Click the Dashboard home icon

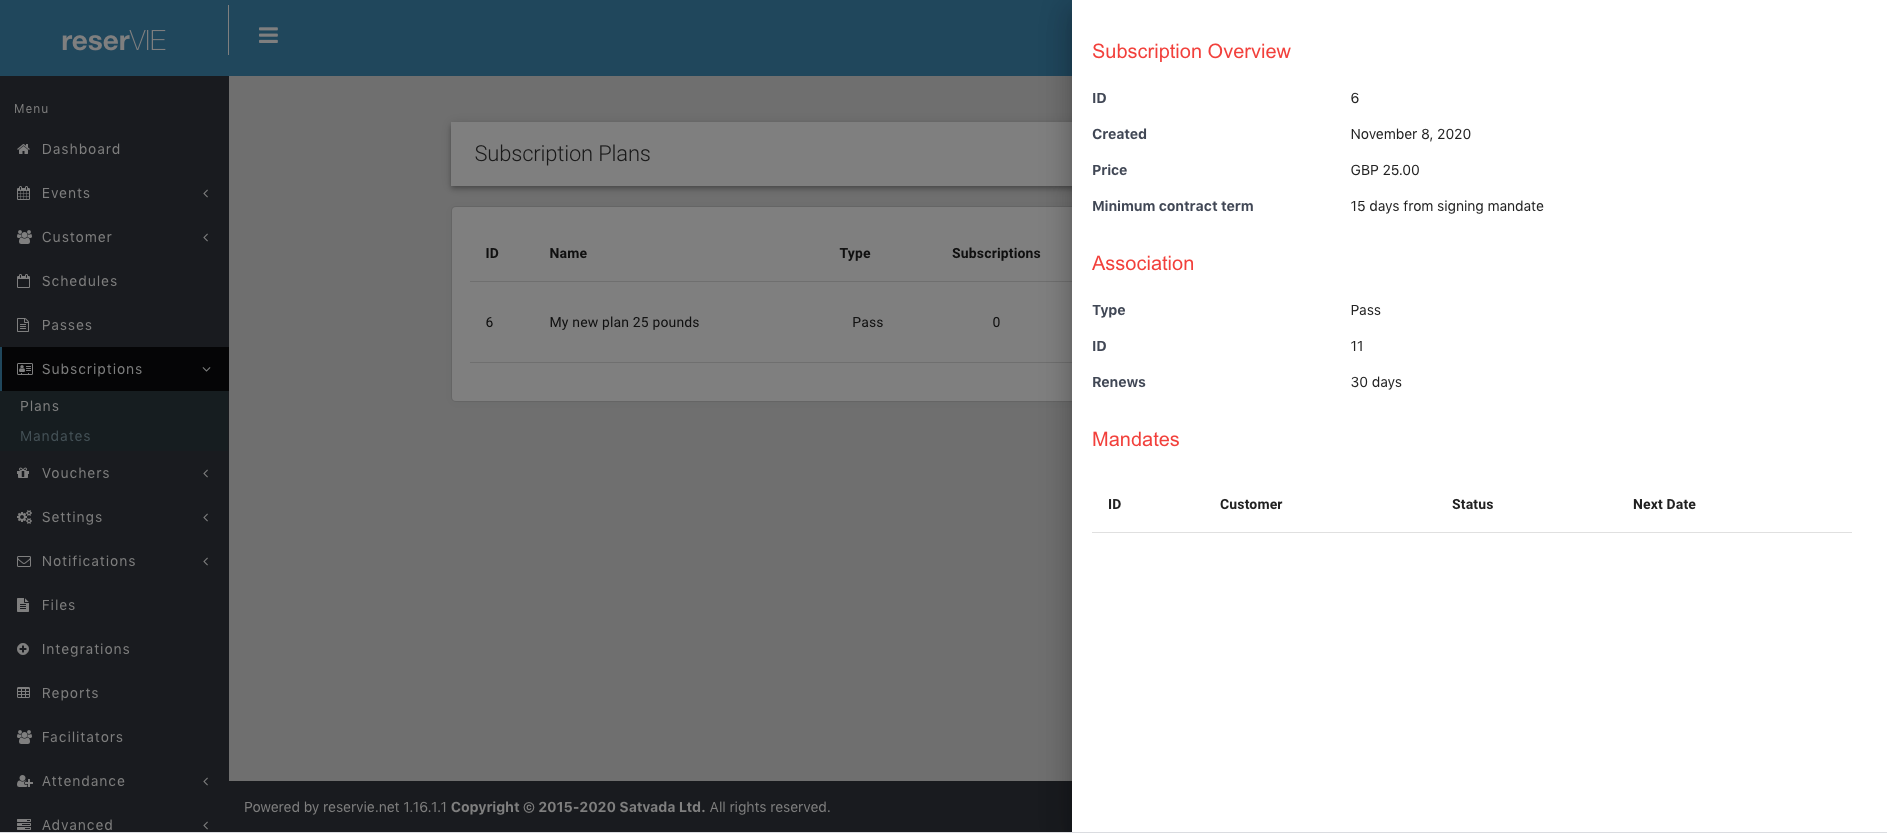coord(24,149)
